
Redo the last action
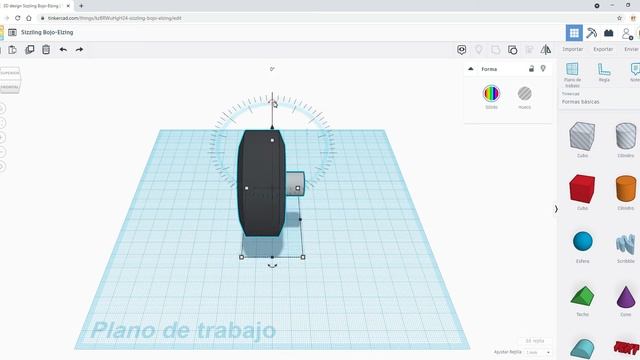point(80,50)
